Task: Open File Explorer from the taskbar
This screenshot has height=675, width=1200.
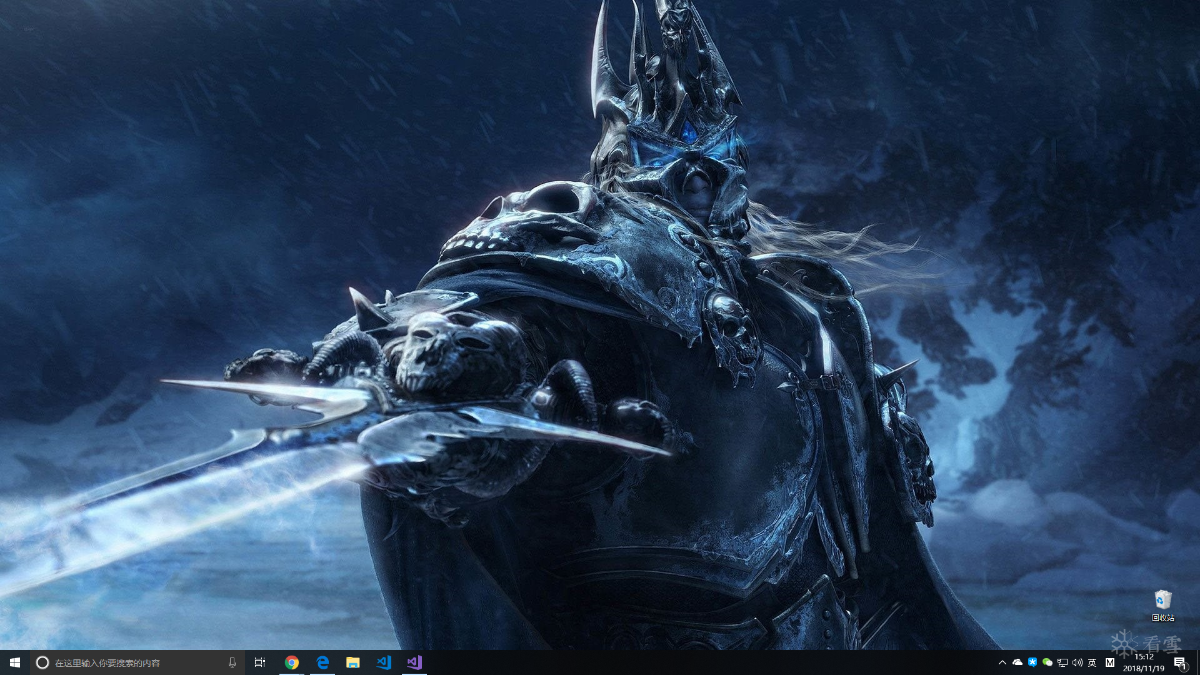Action: [353, 662]
